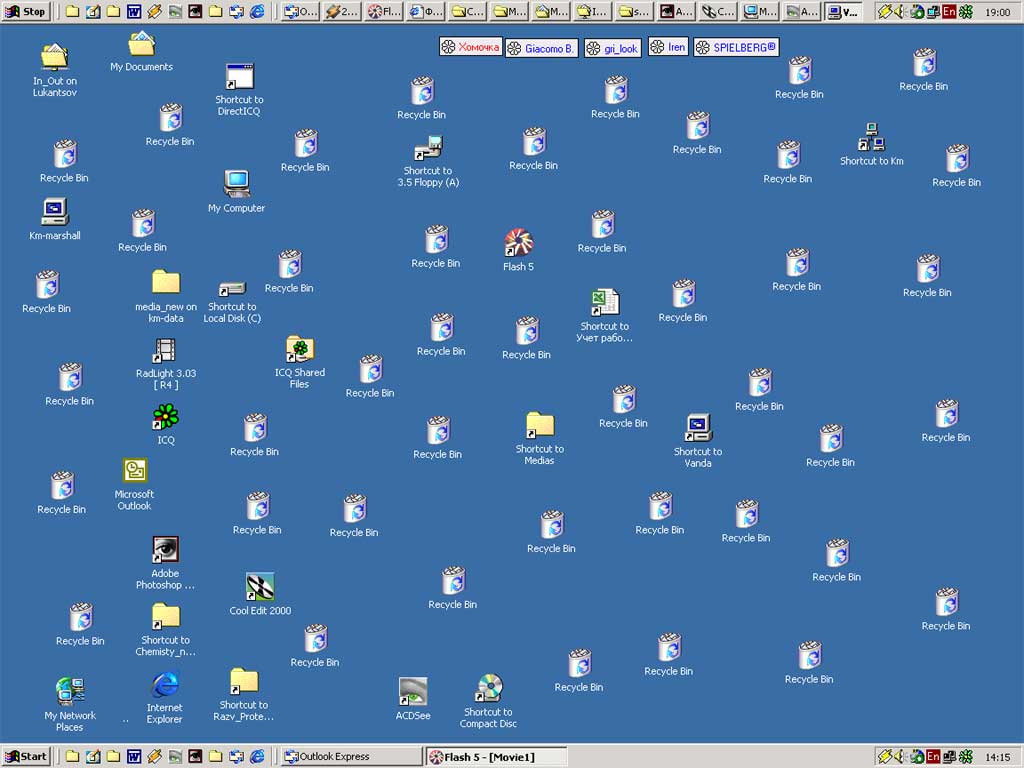Open the Start menu button
Image resolution: width=1024 pixels, height=768 pixels.
(x=26, y=756)
